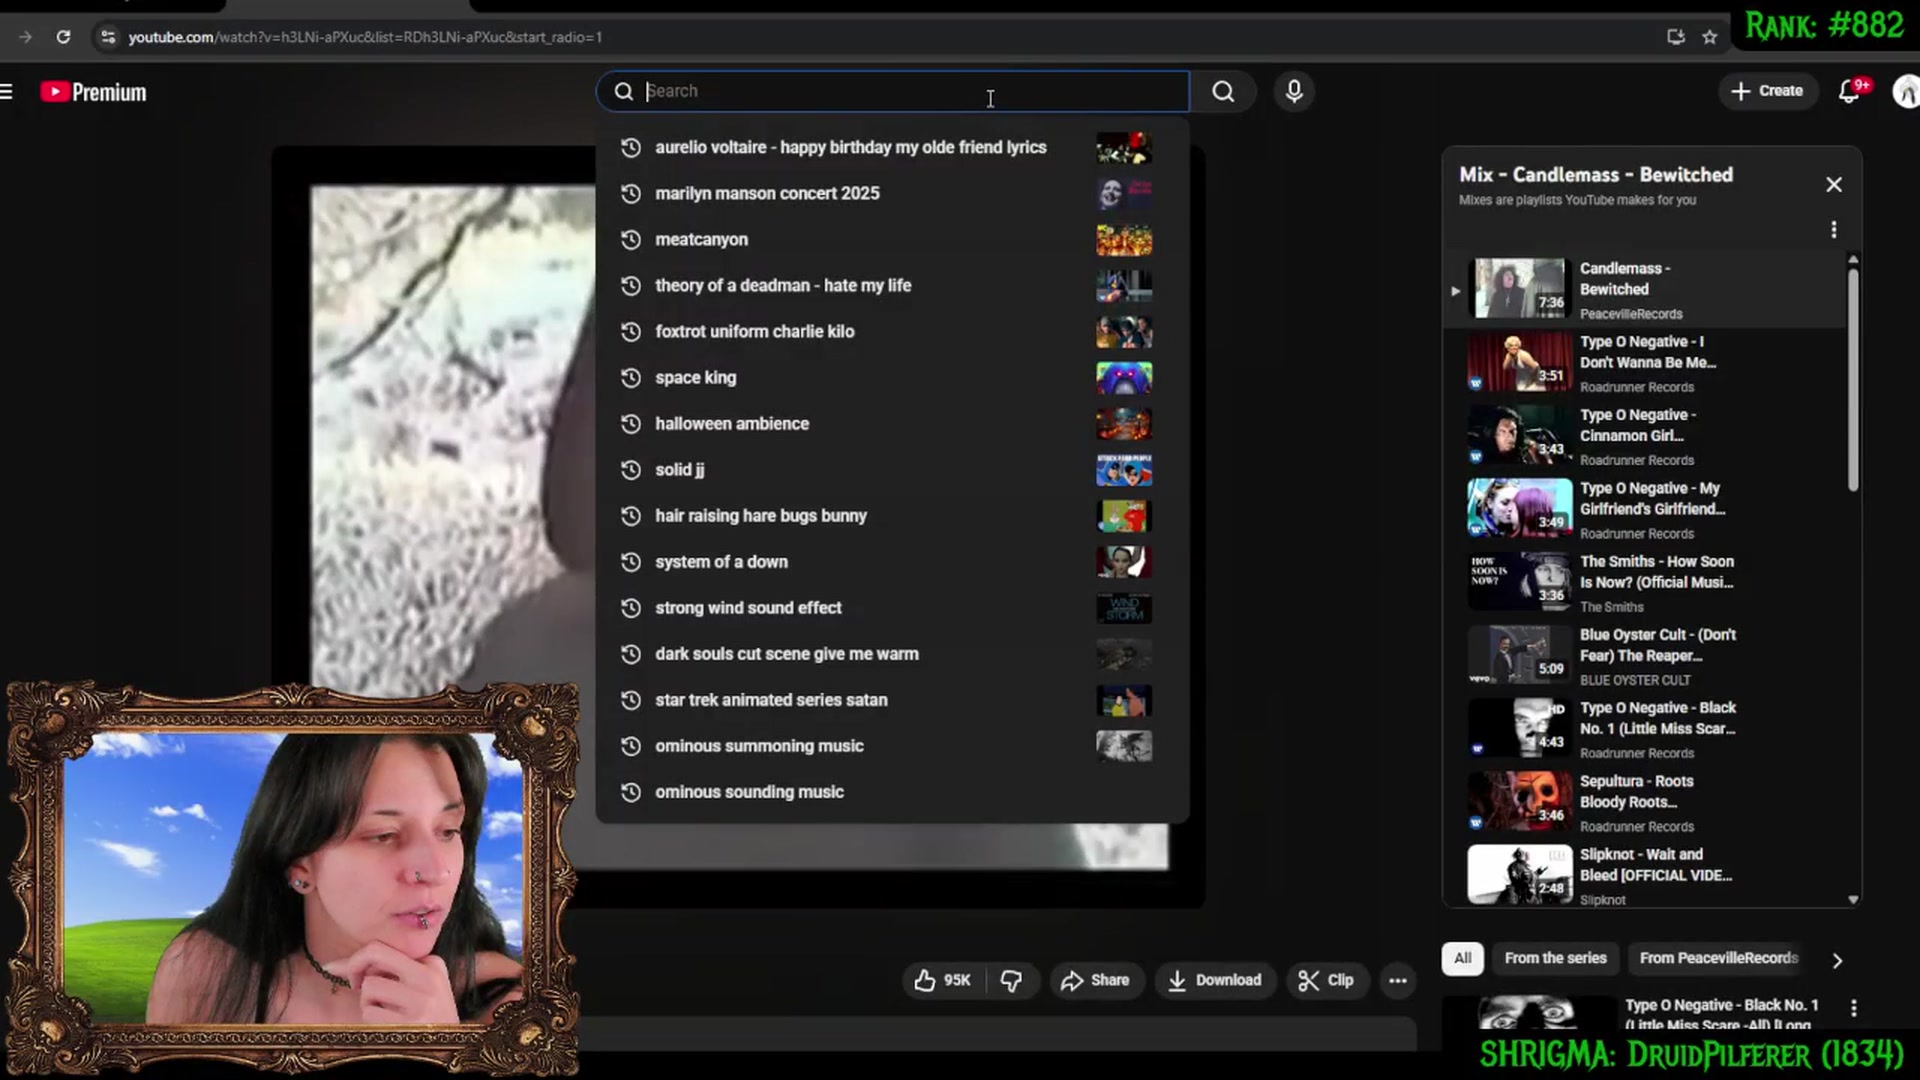Choose suggestion meatcanyon

click(892, 239)
